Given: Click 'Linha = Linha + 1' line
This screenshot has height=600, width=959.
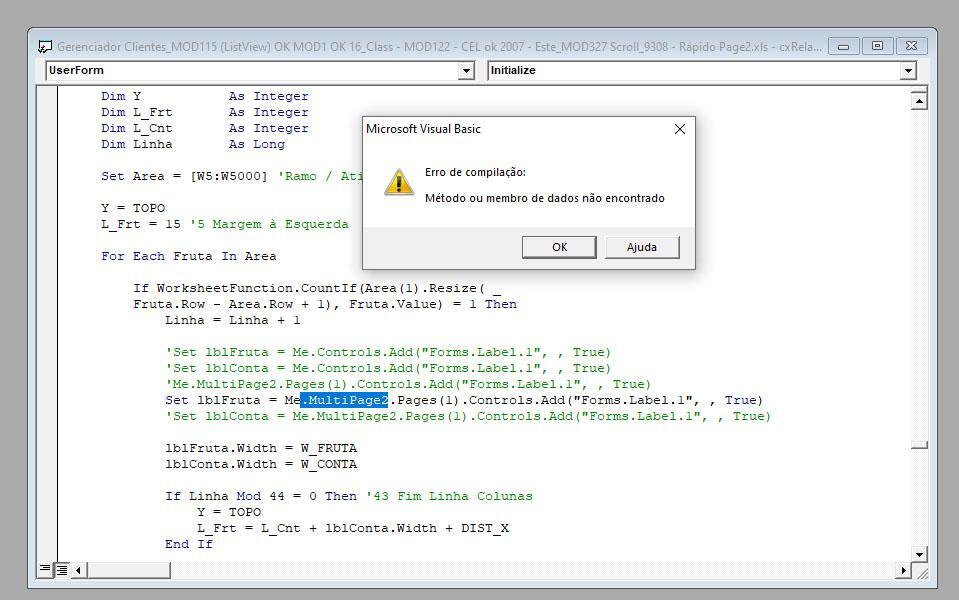Looking at the screenshot, I should click(x=233, y=320).
